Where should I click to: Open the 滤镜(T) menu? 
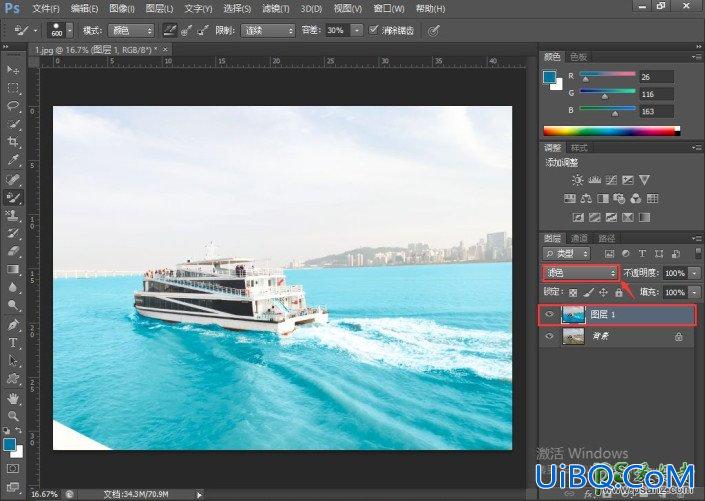point(276,8)
